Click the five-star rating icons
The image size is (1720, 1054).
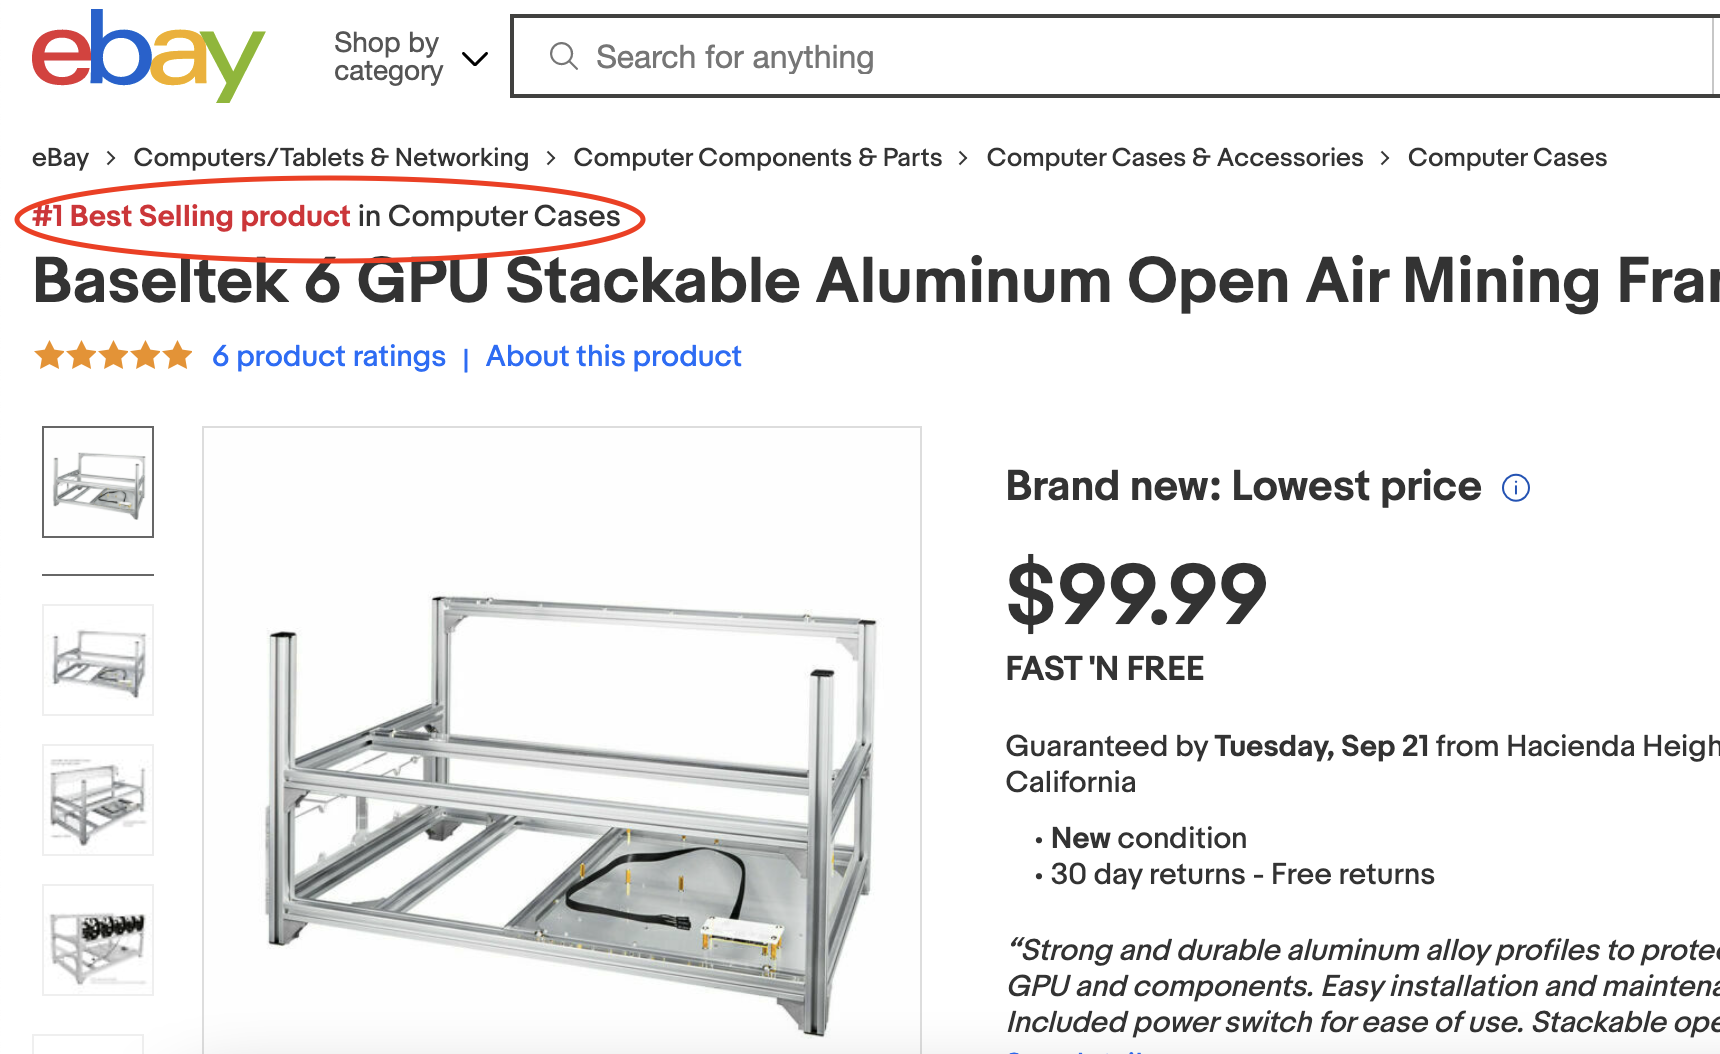pos(113,356)
